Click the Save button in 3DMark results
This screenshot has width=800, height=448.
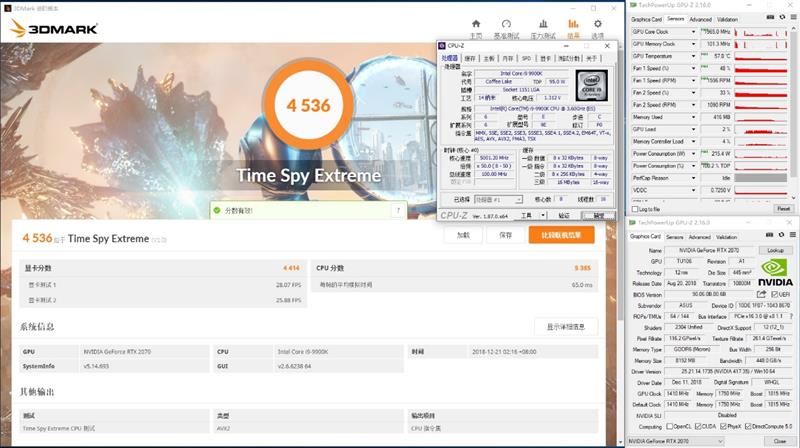click(505, 235)
